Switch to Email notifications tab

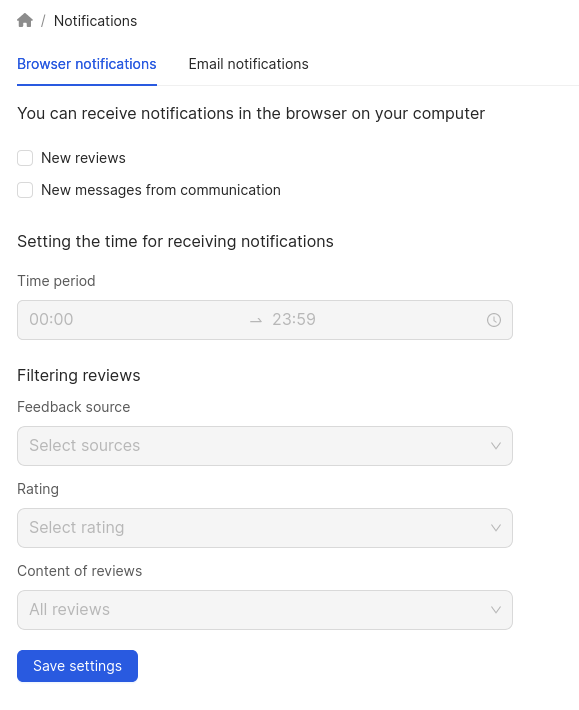click(249, 64)
